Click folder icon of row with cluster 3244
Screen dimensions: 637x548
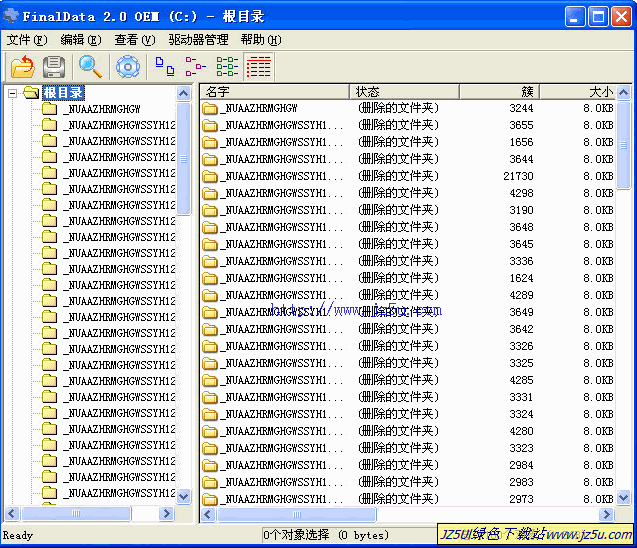pyautogui.click(x=210, y=108)
